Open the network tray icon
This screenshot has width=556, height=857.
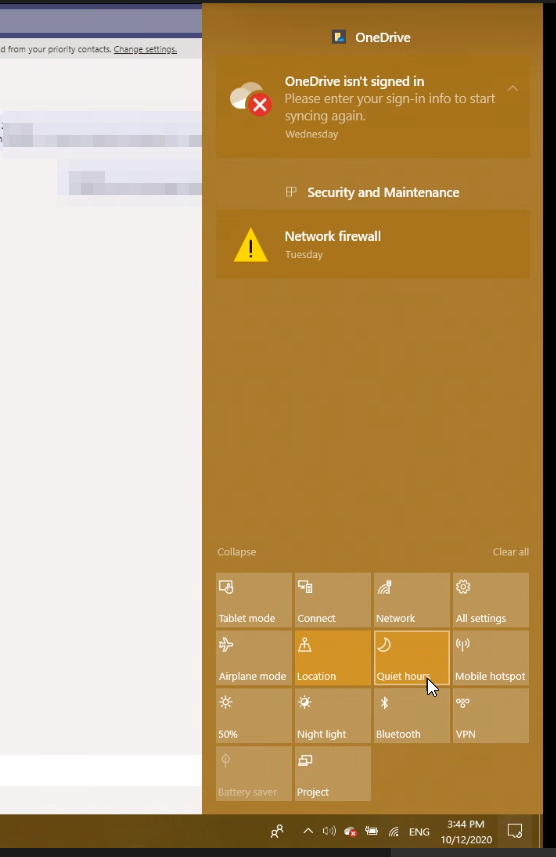pos(394,832)
